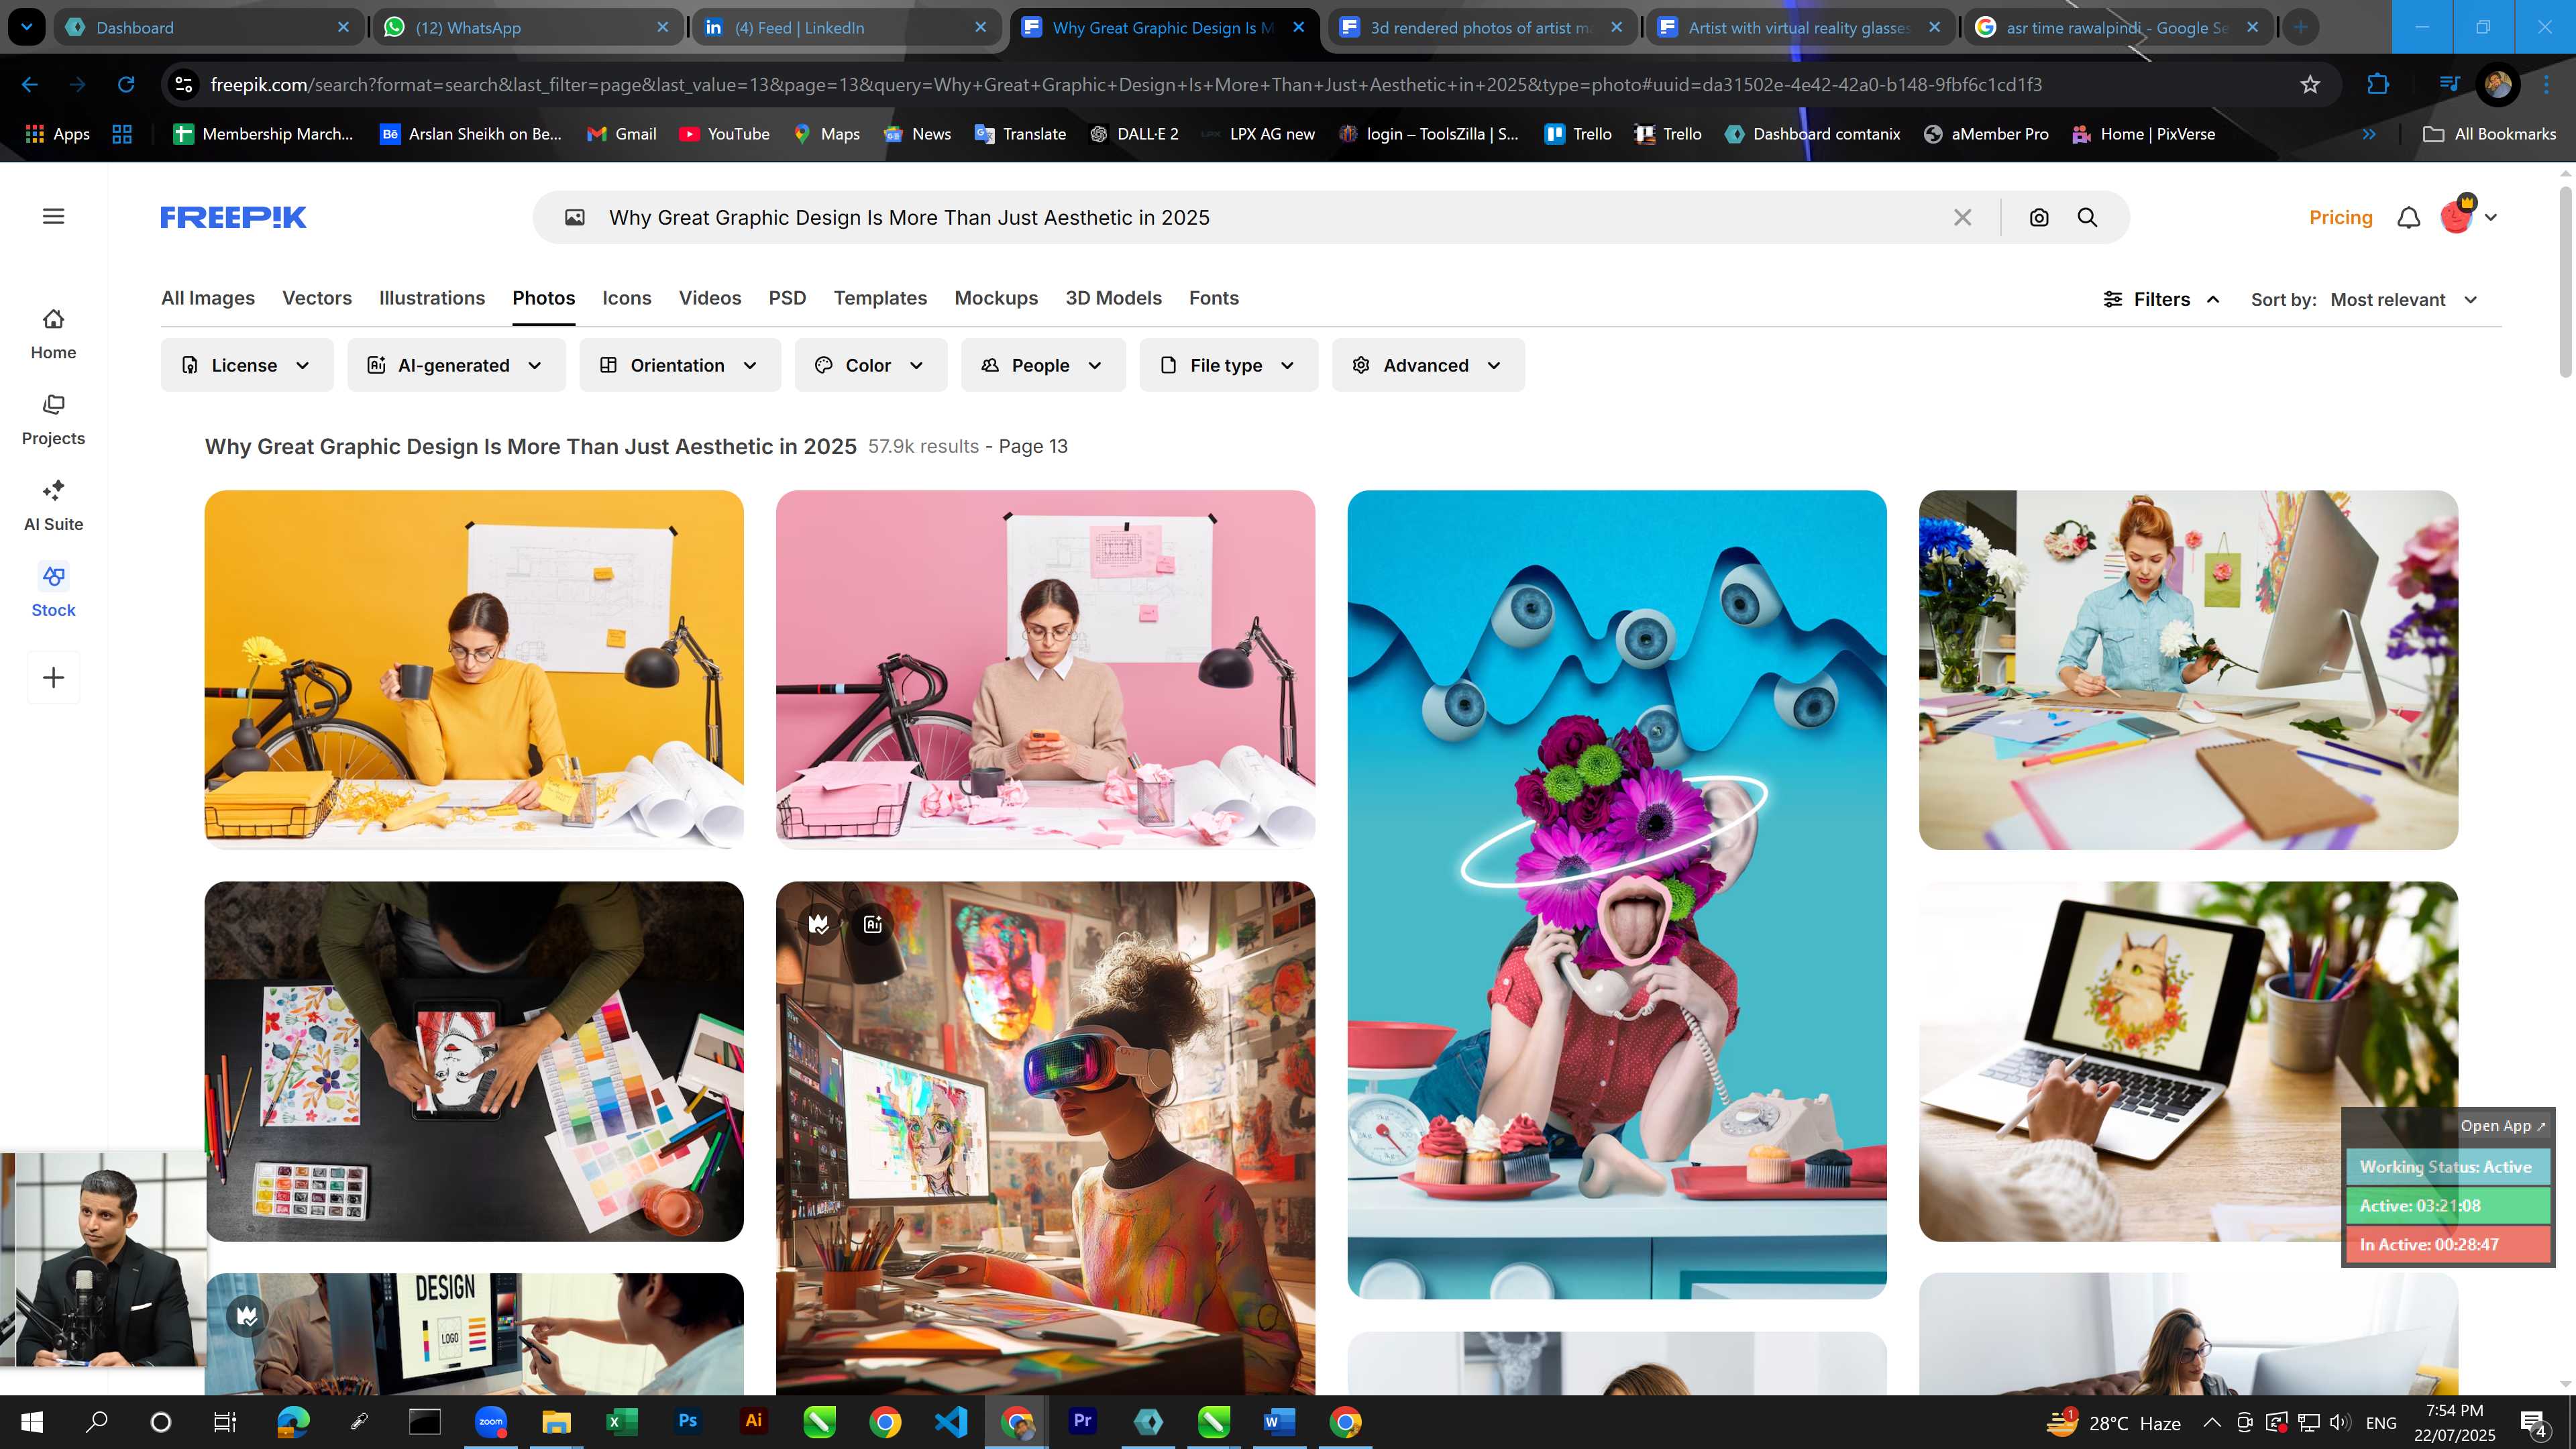Switch to the All Images tab
The image size is (2576, 1449).
pos(208,298)
